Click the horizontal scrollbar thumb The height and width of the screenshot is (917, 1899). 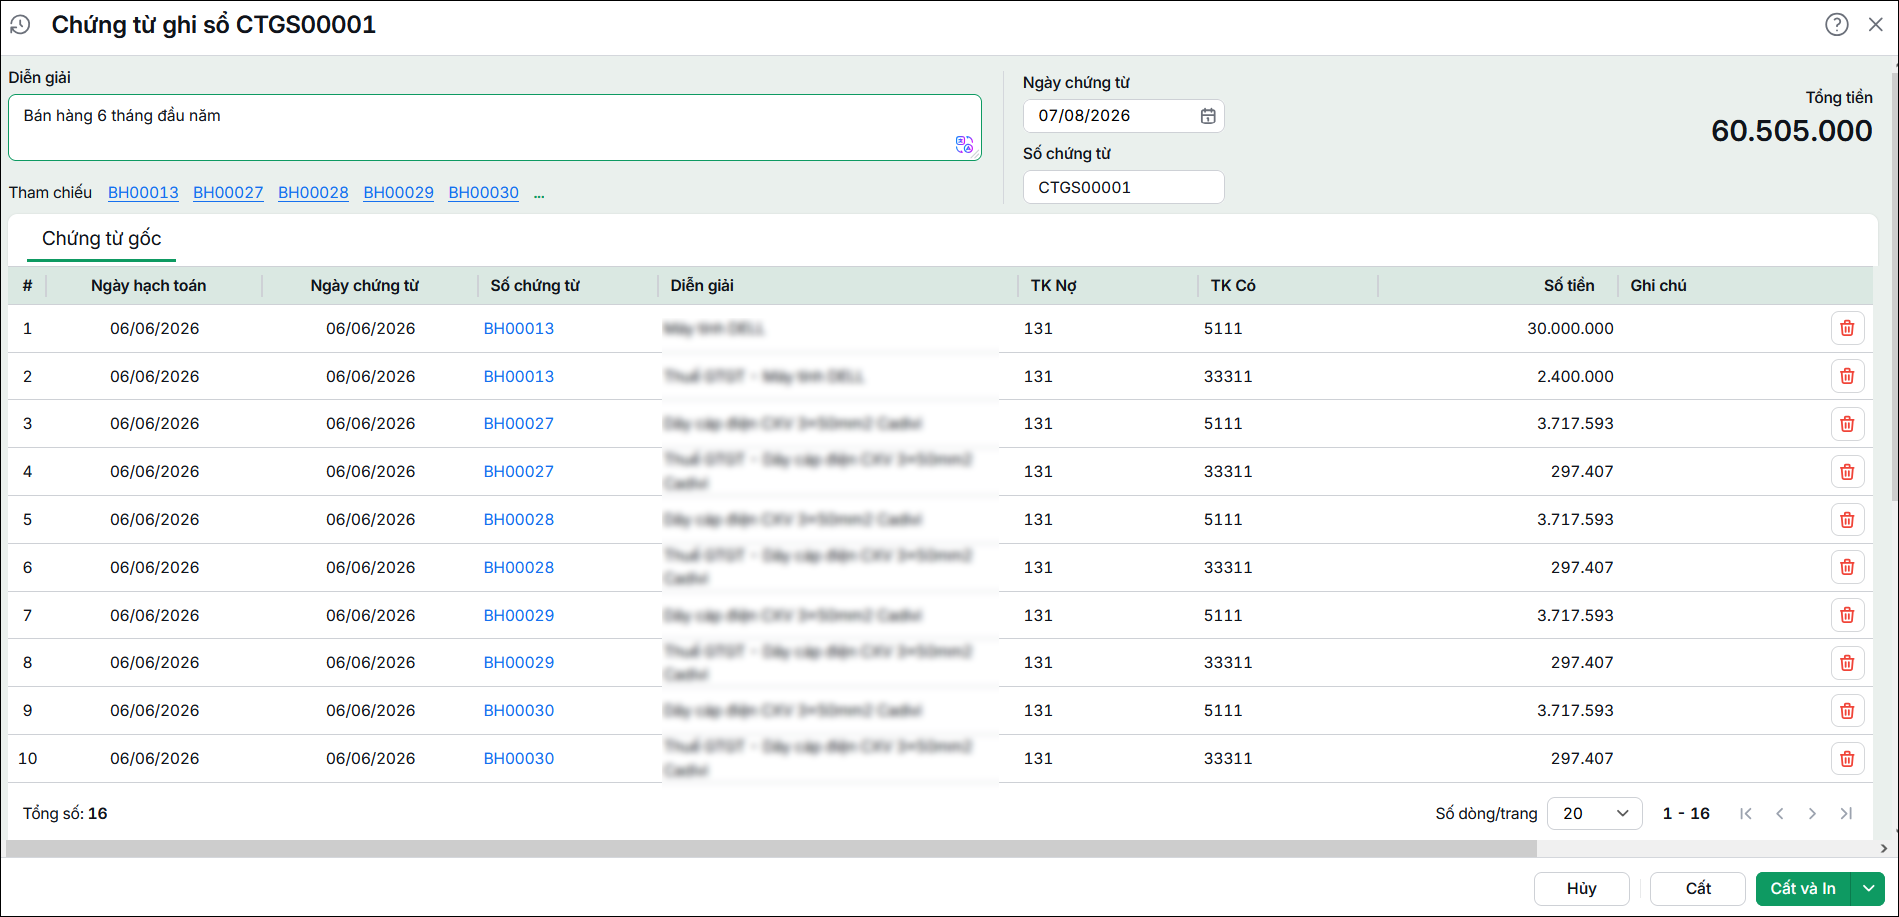[x=771, y=849]
